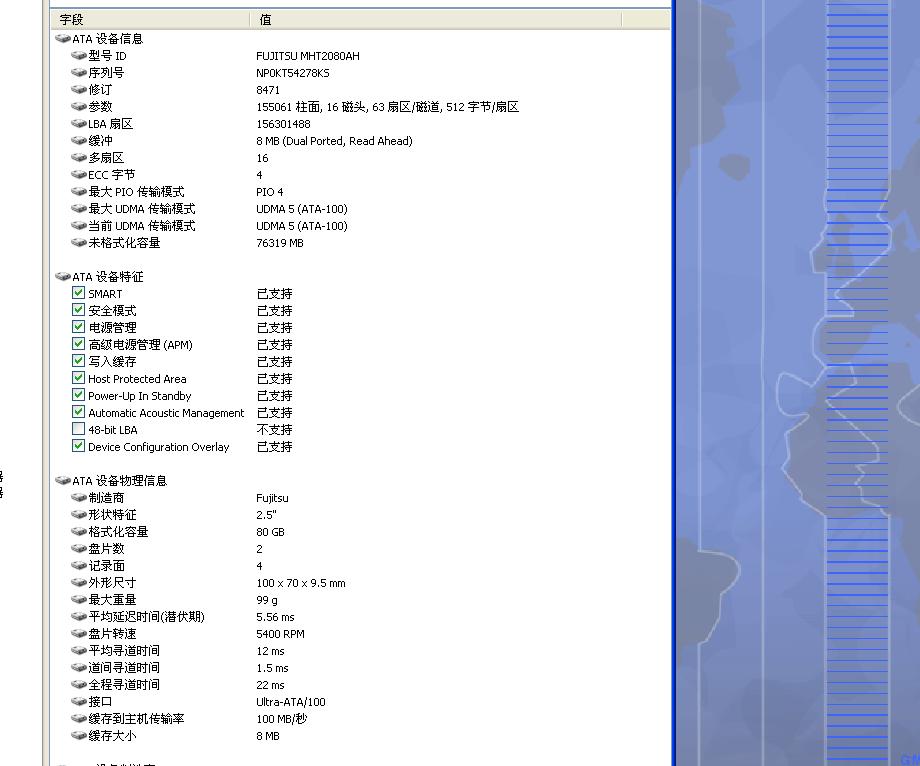Select the 8 MB (Dual Ported, Read Ahead) value

coord(334,141)
